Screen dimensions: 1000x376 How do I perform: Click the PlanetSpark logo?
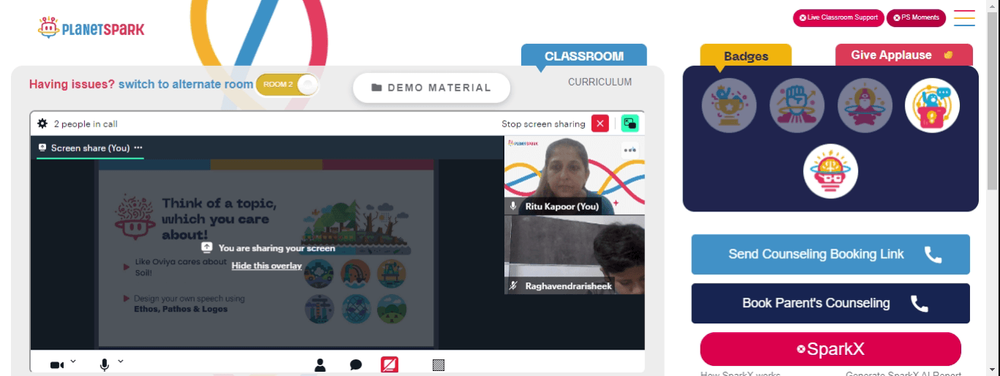pyautogui.click(x=91, y=28)
